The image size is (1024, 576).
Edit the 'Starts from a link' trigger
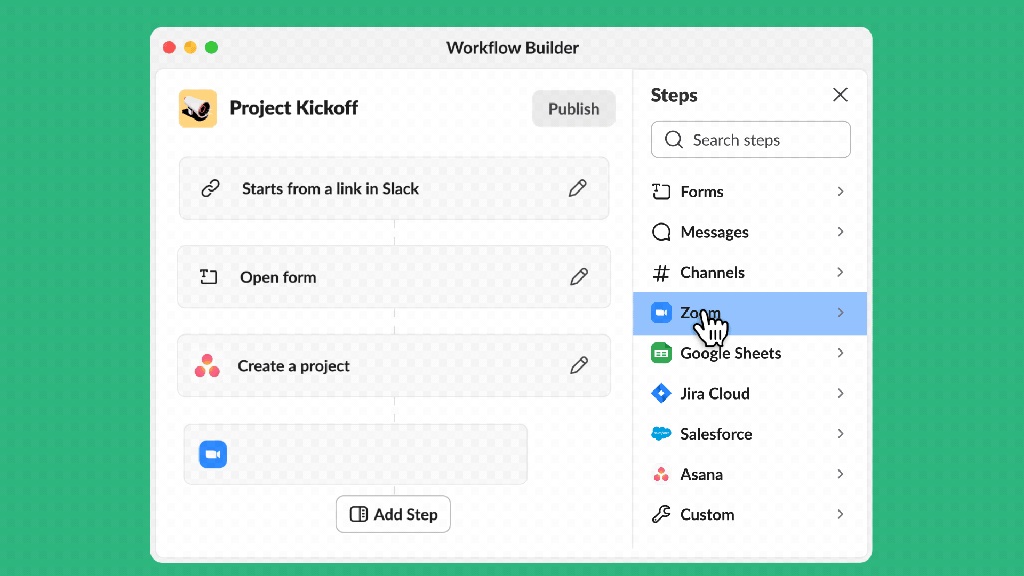577,188
